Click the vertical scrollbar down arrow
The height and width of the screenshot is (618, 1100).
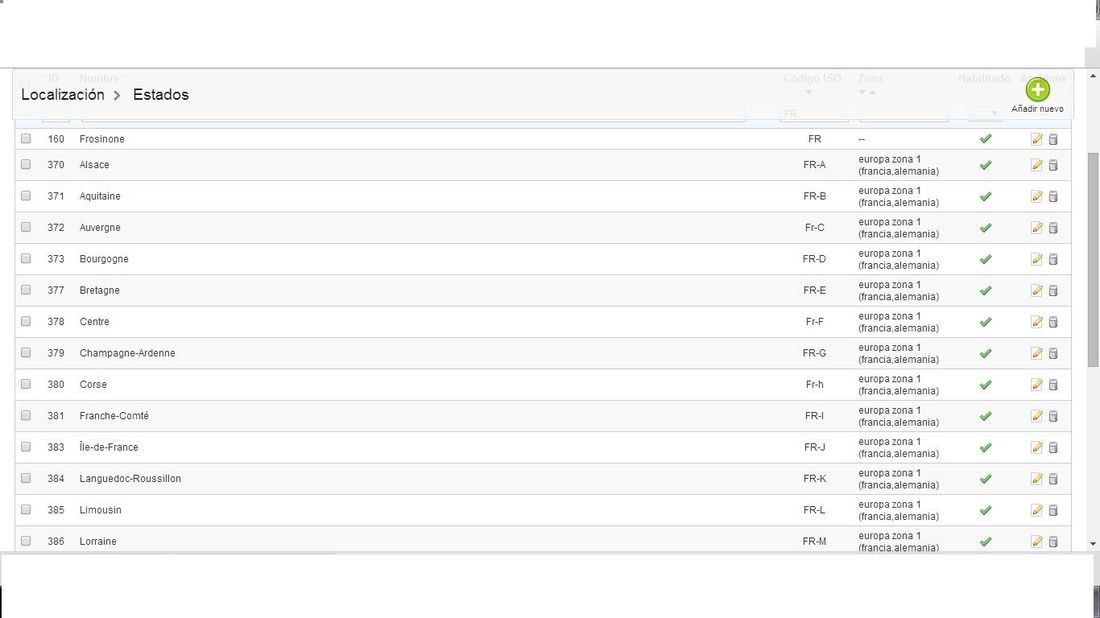coord(1093,544)
